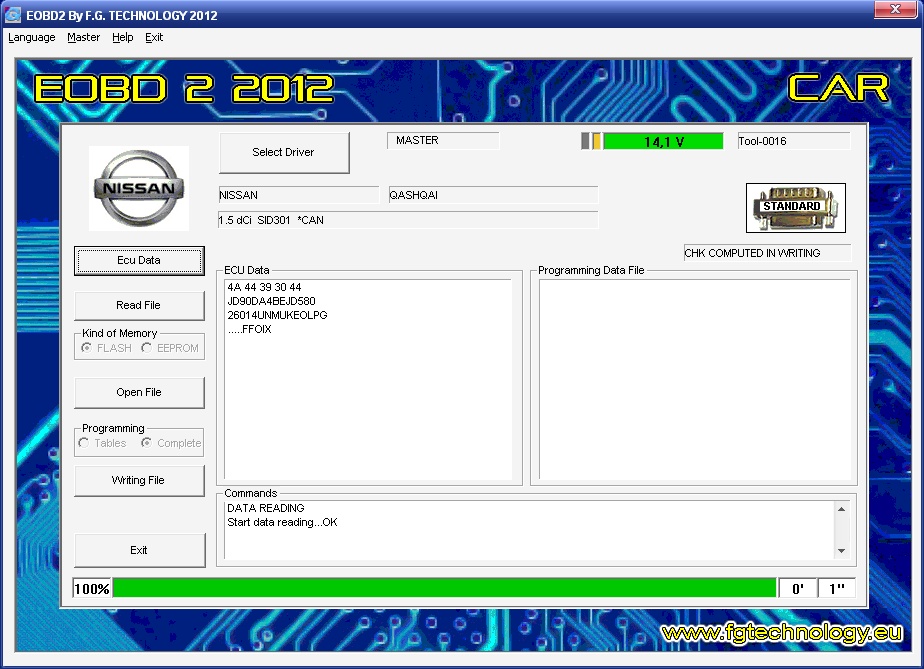Click the www.fgtechnology.eu website text
The image size is (924, 669).
[781, 633]
